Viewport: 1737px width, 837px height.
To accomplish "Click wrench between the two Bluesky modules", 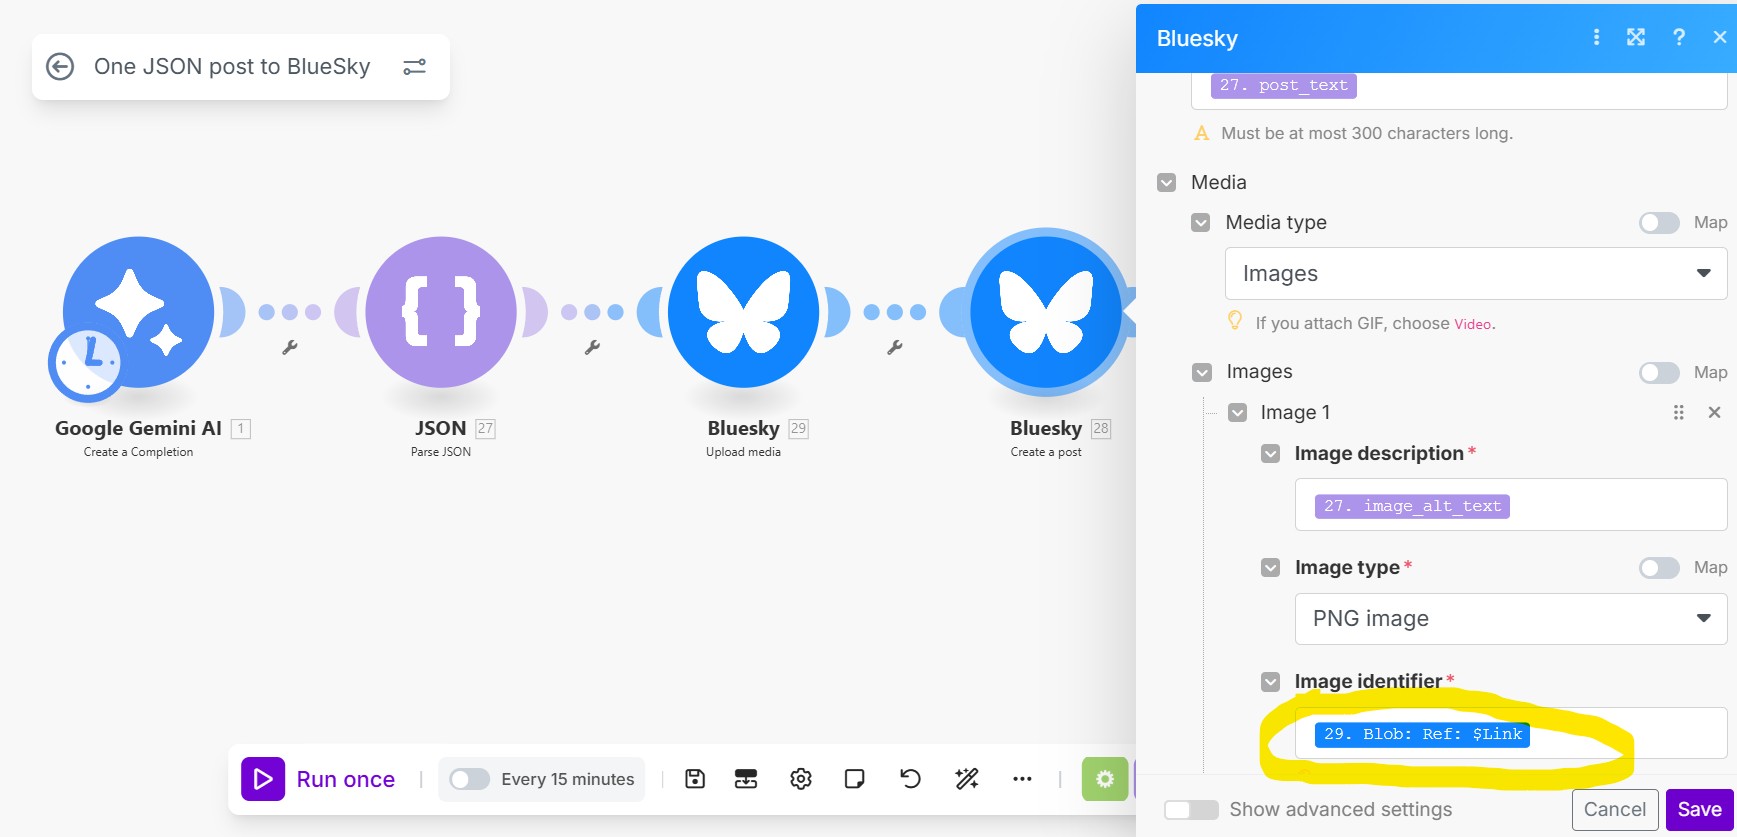I will (x=895, y=348).
